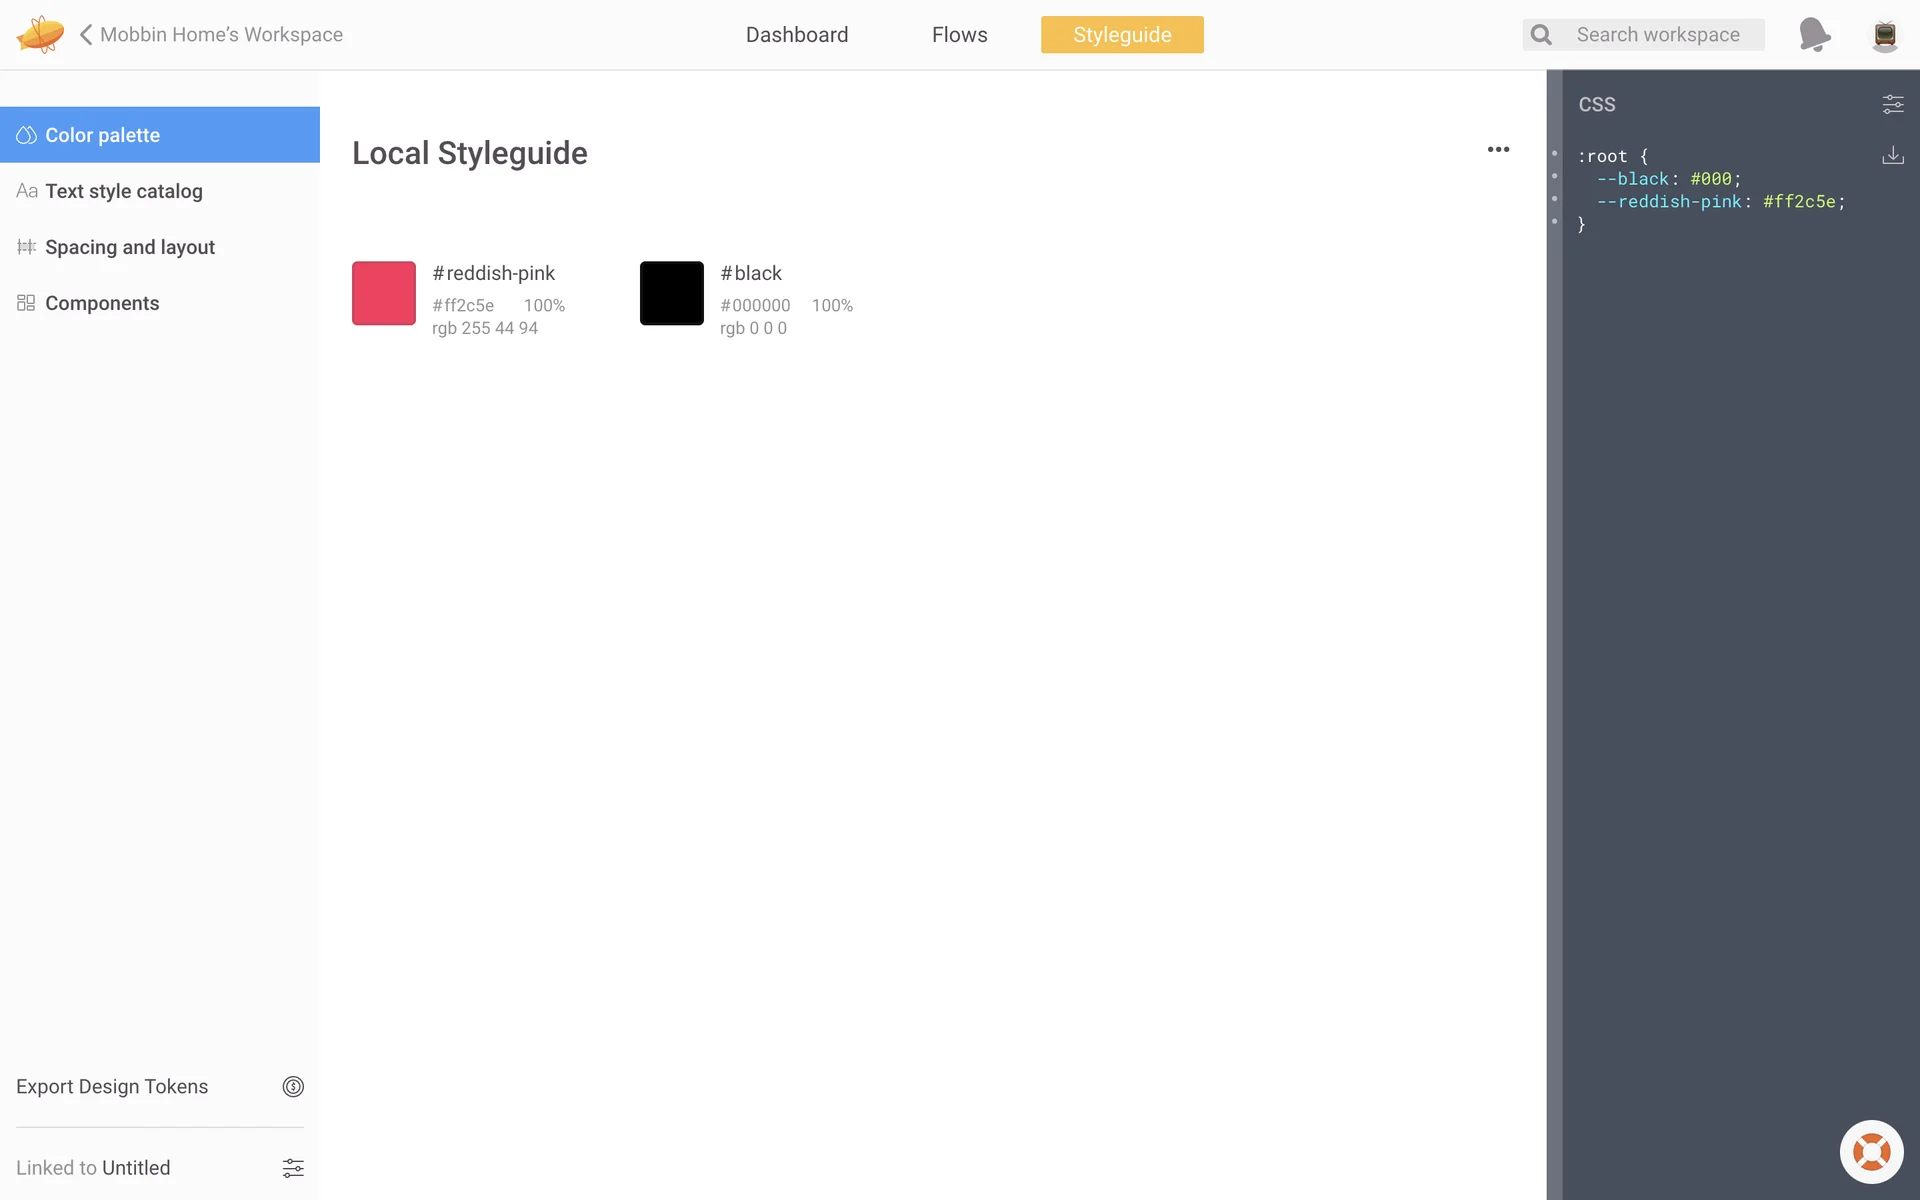Open the Components section

tap(101, 303)
